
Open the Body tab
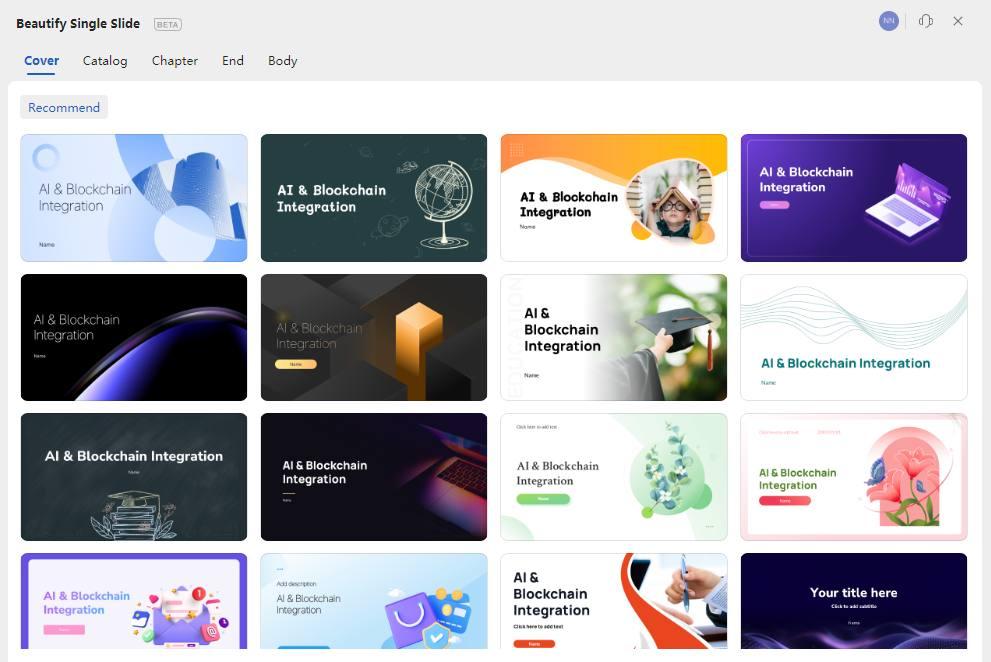pyautogui.click(x=283, y=61)
